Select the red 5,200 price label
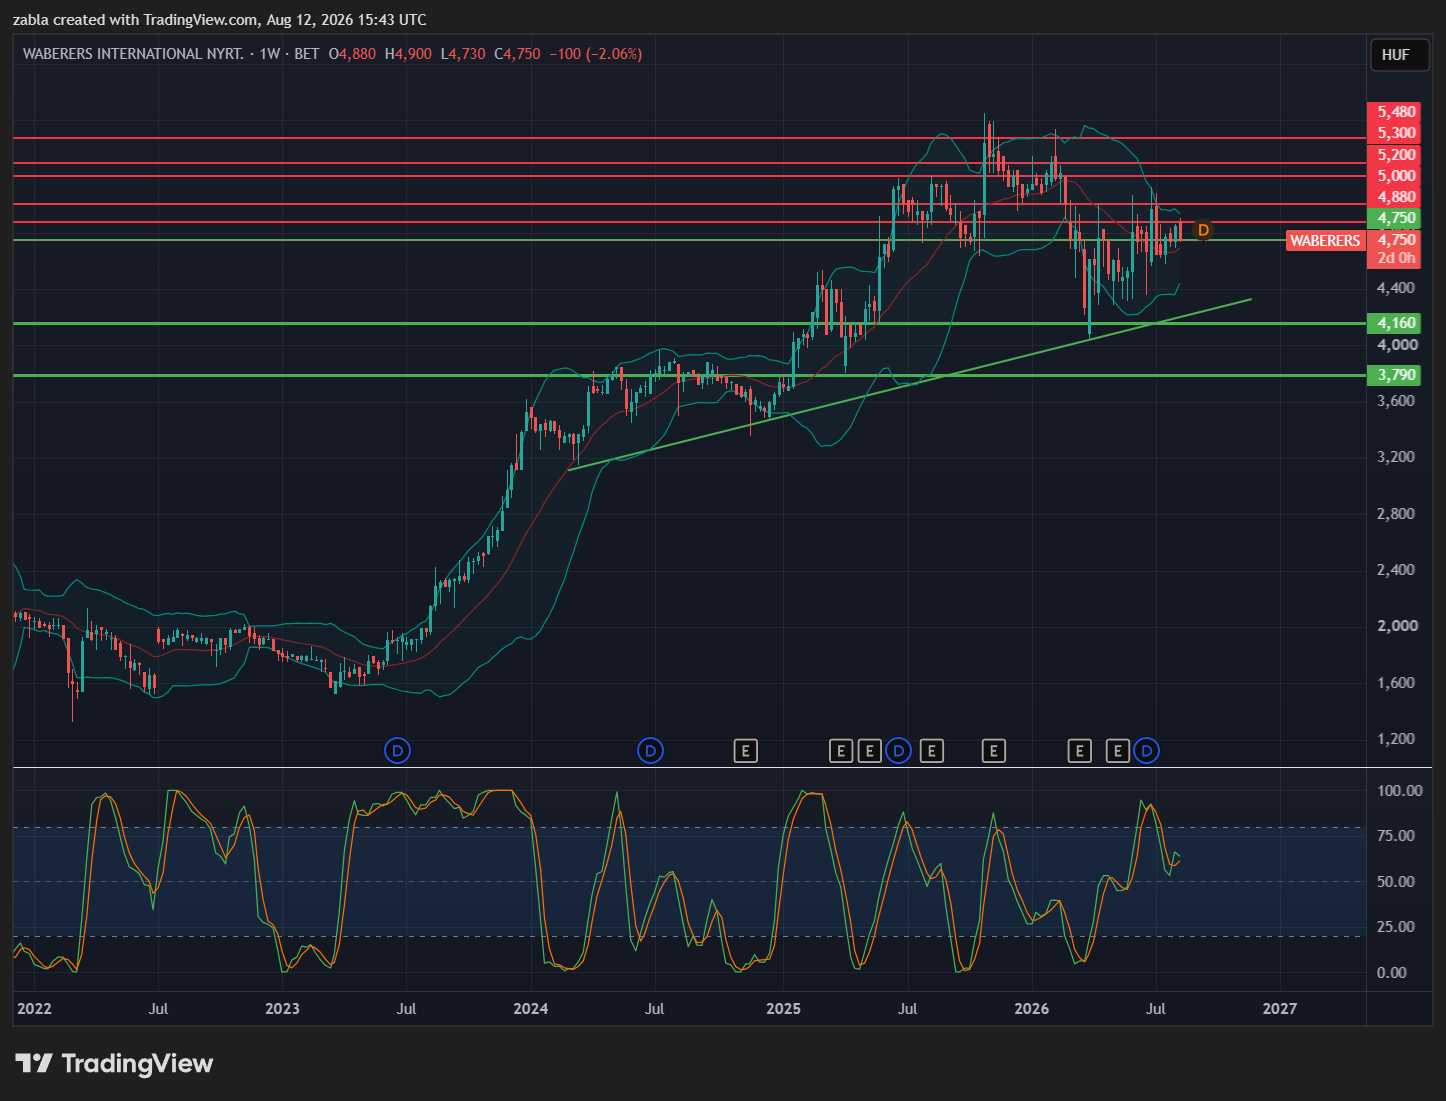This screenshot has width=1446, height=1101. (x=1396, y=155)
